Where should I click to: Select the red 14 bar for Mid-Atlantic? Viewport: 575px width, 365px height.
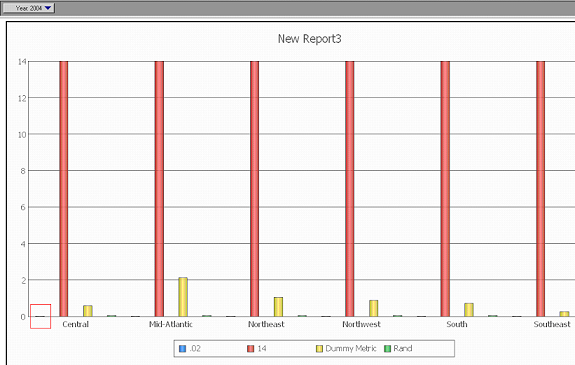click(x=159, y=189)
